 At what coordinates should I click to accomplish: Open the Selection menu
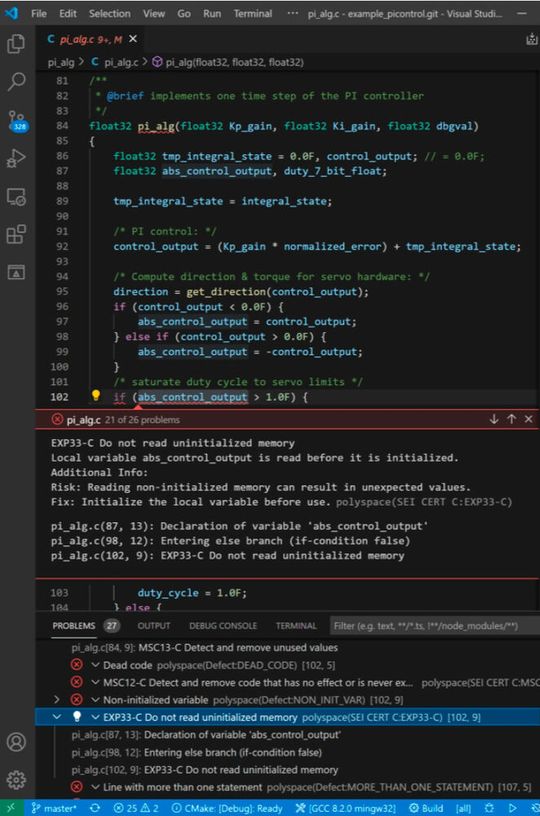(110, 14)
